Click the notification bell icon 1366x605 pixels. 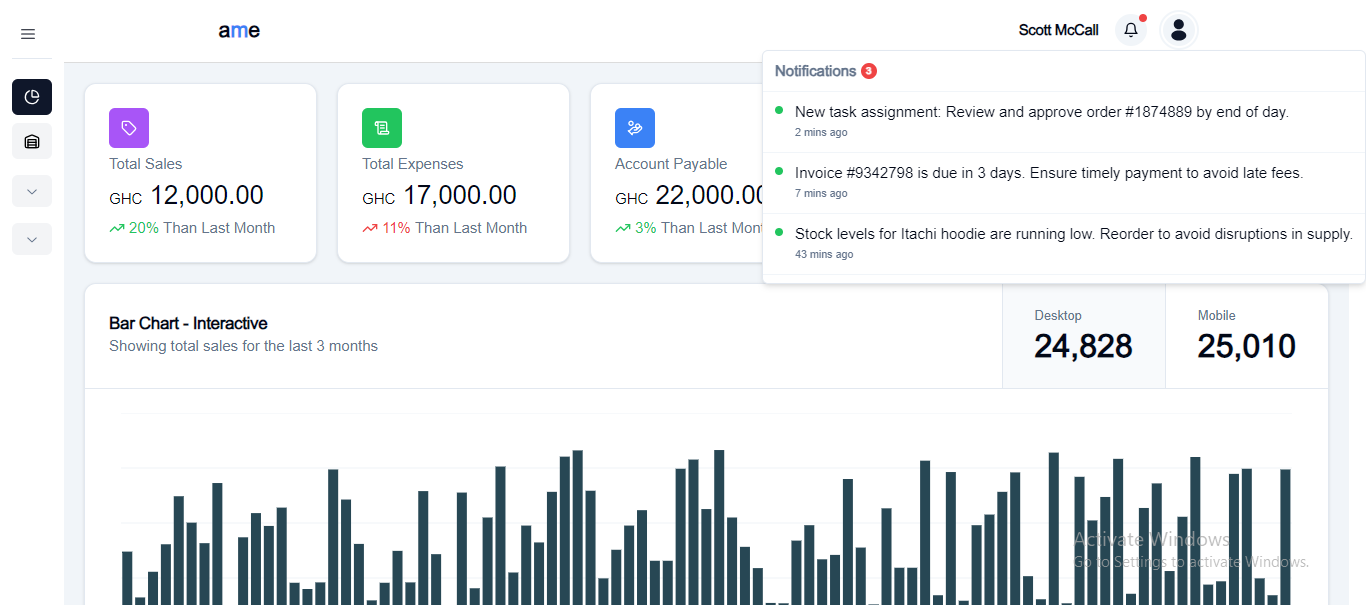pyautogui.click(x=1131, y=30)
